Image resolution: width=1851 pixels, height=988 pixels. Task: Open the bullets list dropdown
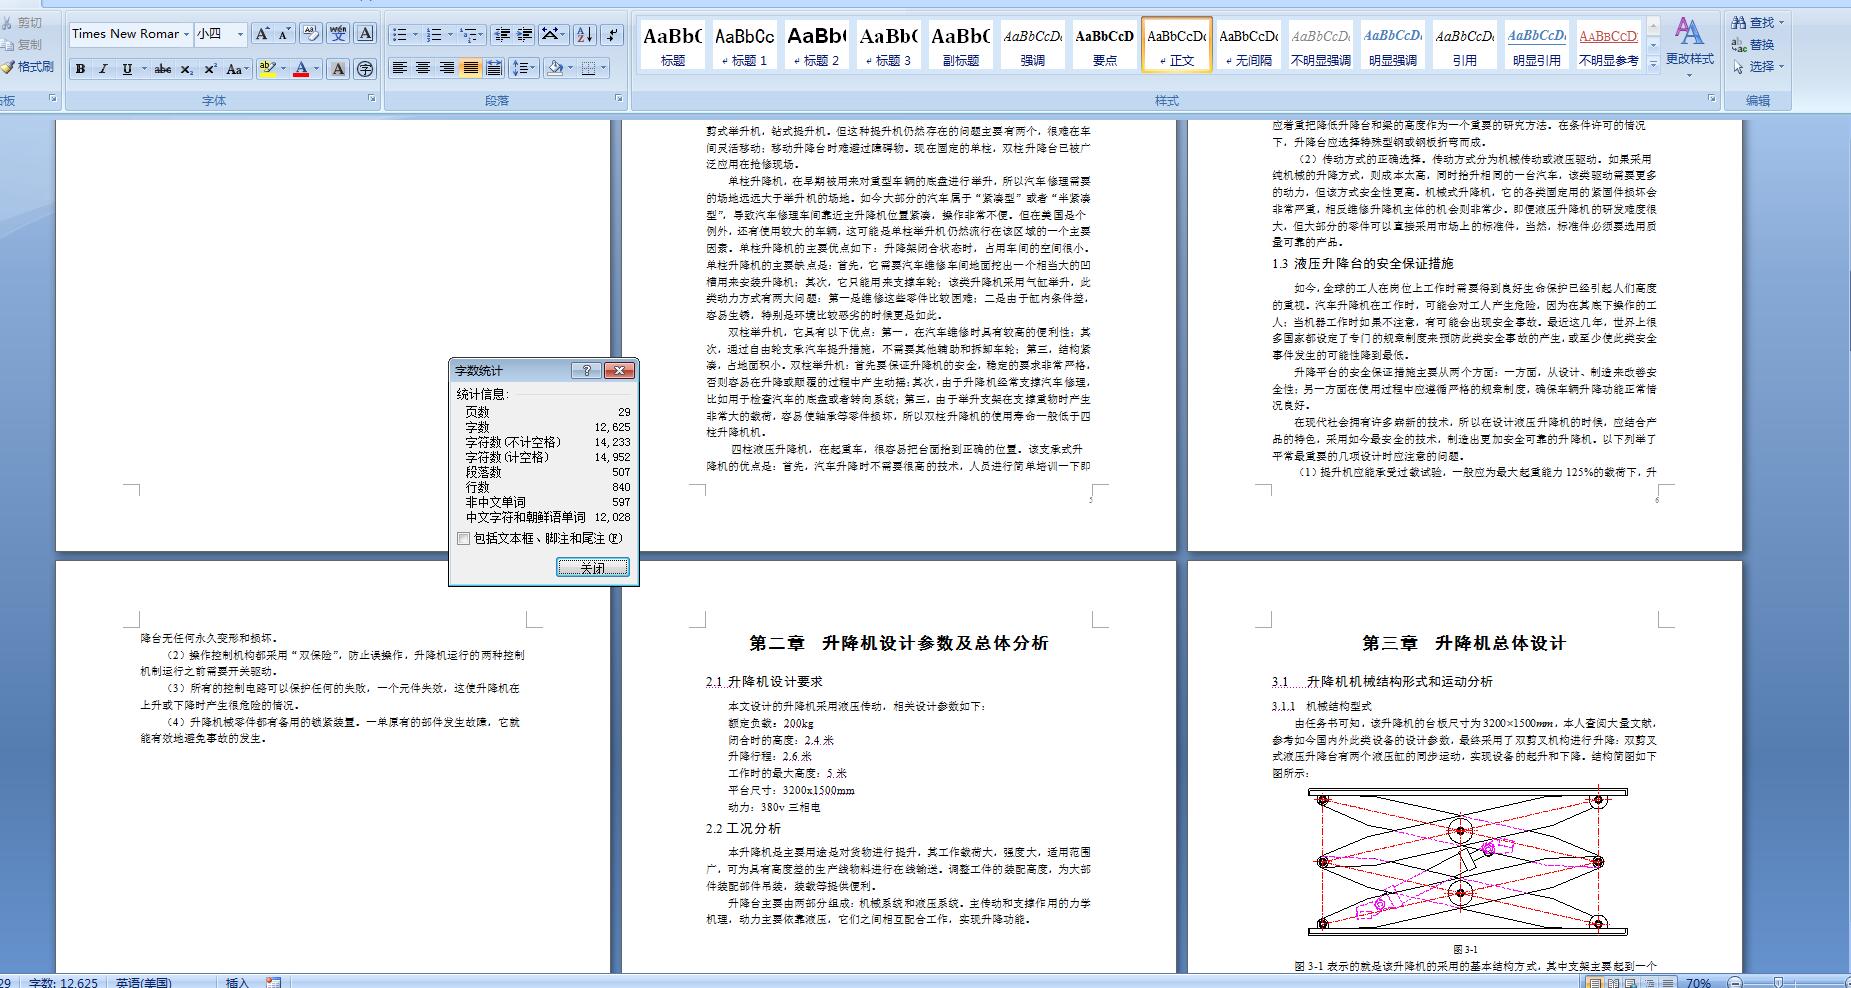(417, 34)
